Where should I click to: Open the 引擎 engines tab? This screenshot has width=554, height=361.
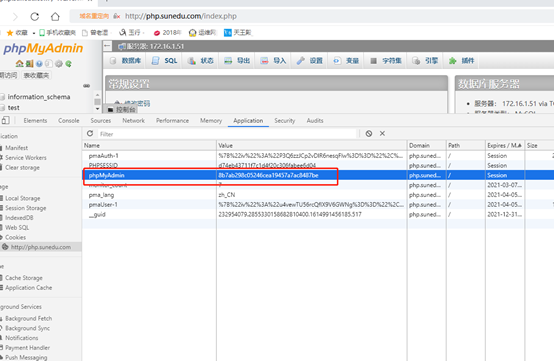pos(425,61)
